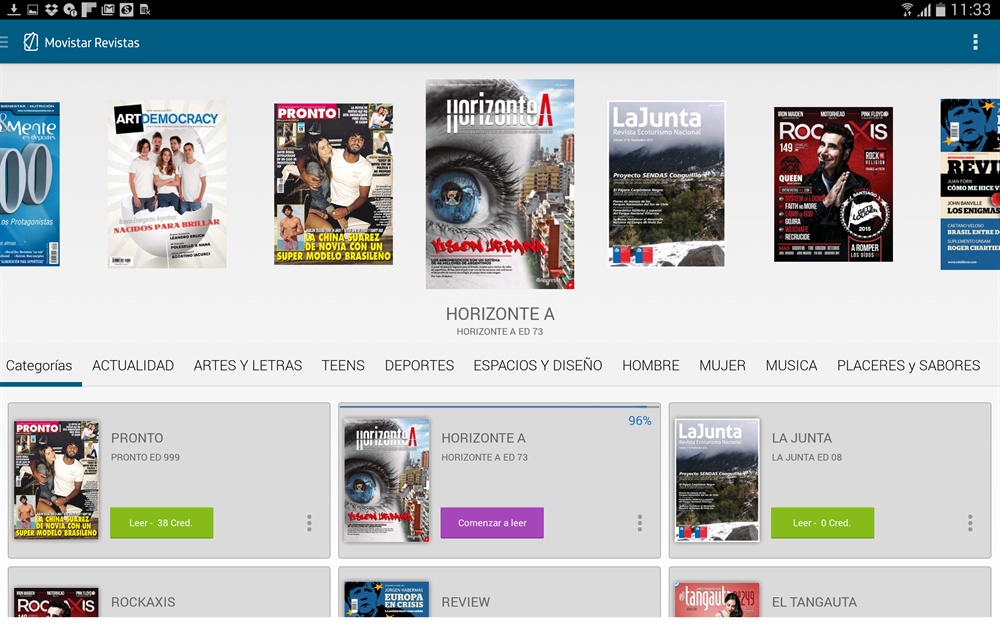This screenshot has height=625, width=1000.
Task: Open the hamburger navigation menu
Action: [4, 43]
